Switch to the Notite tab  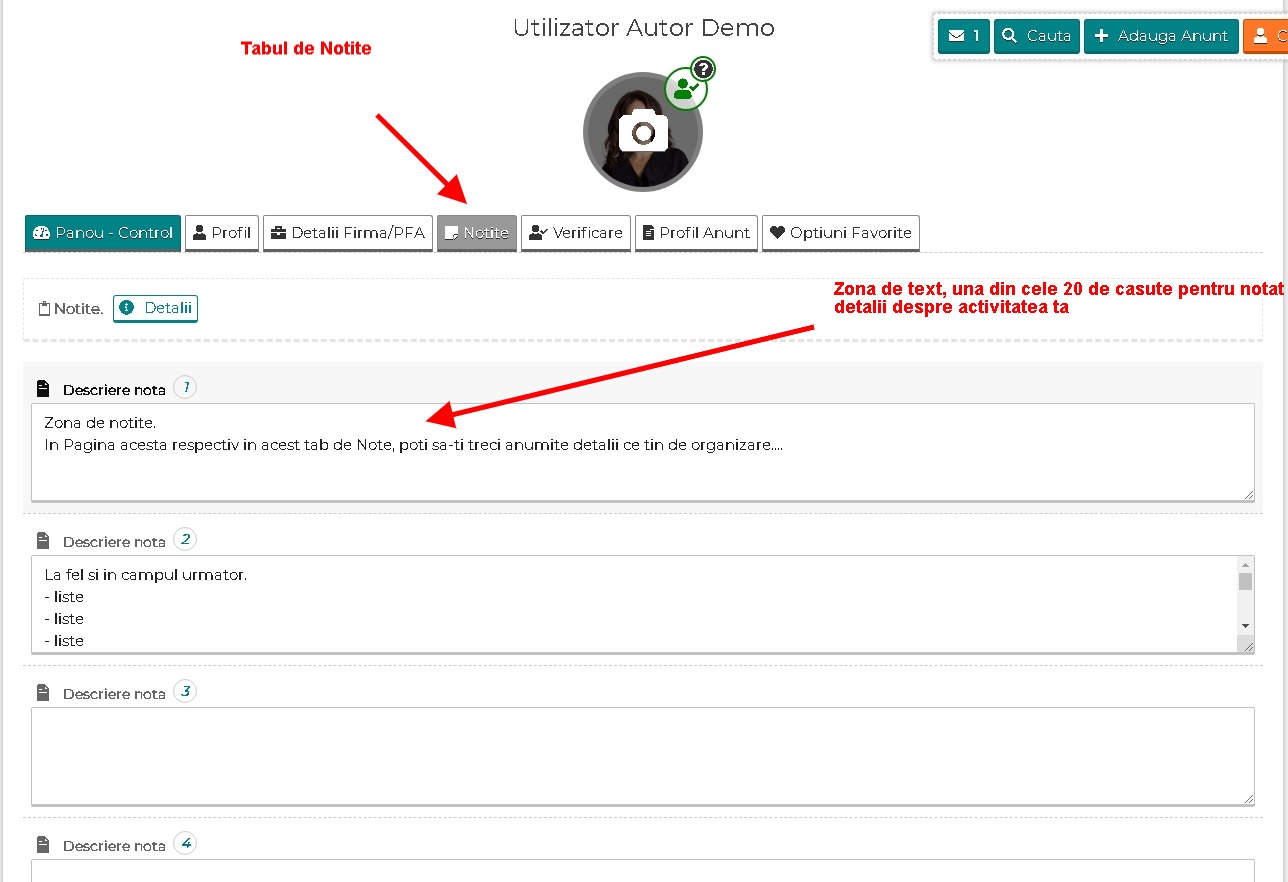tap(477, 233)
